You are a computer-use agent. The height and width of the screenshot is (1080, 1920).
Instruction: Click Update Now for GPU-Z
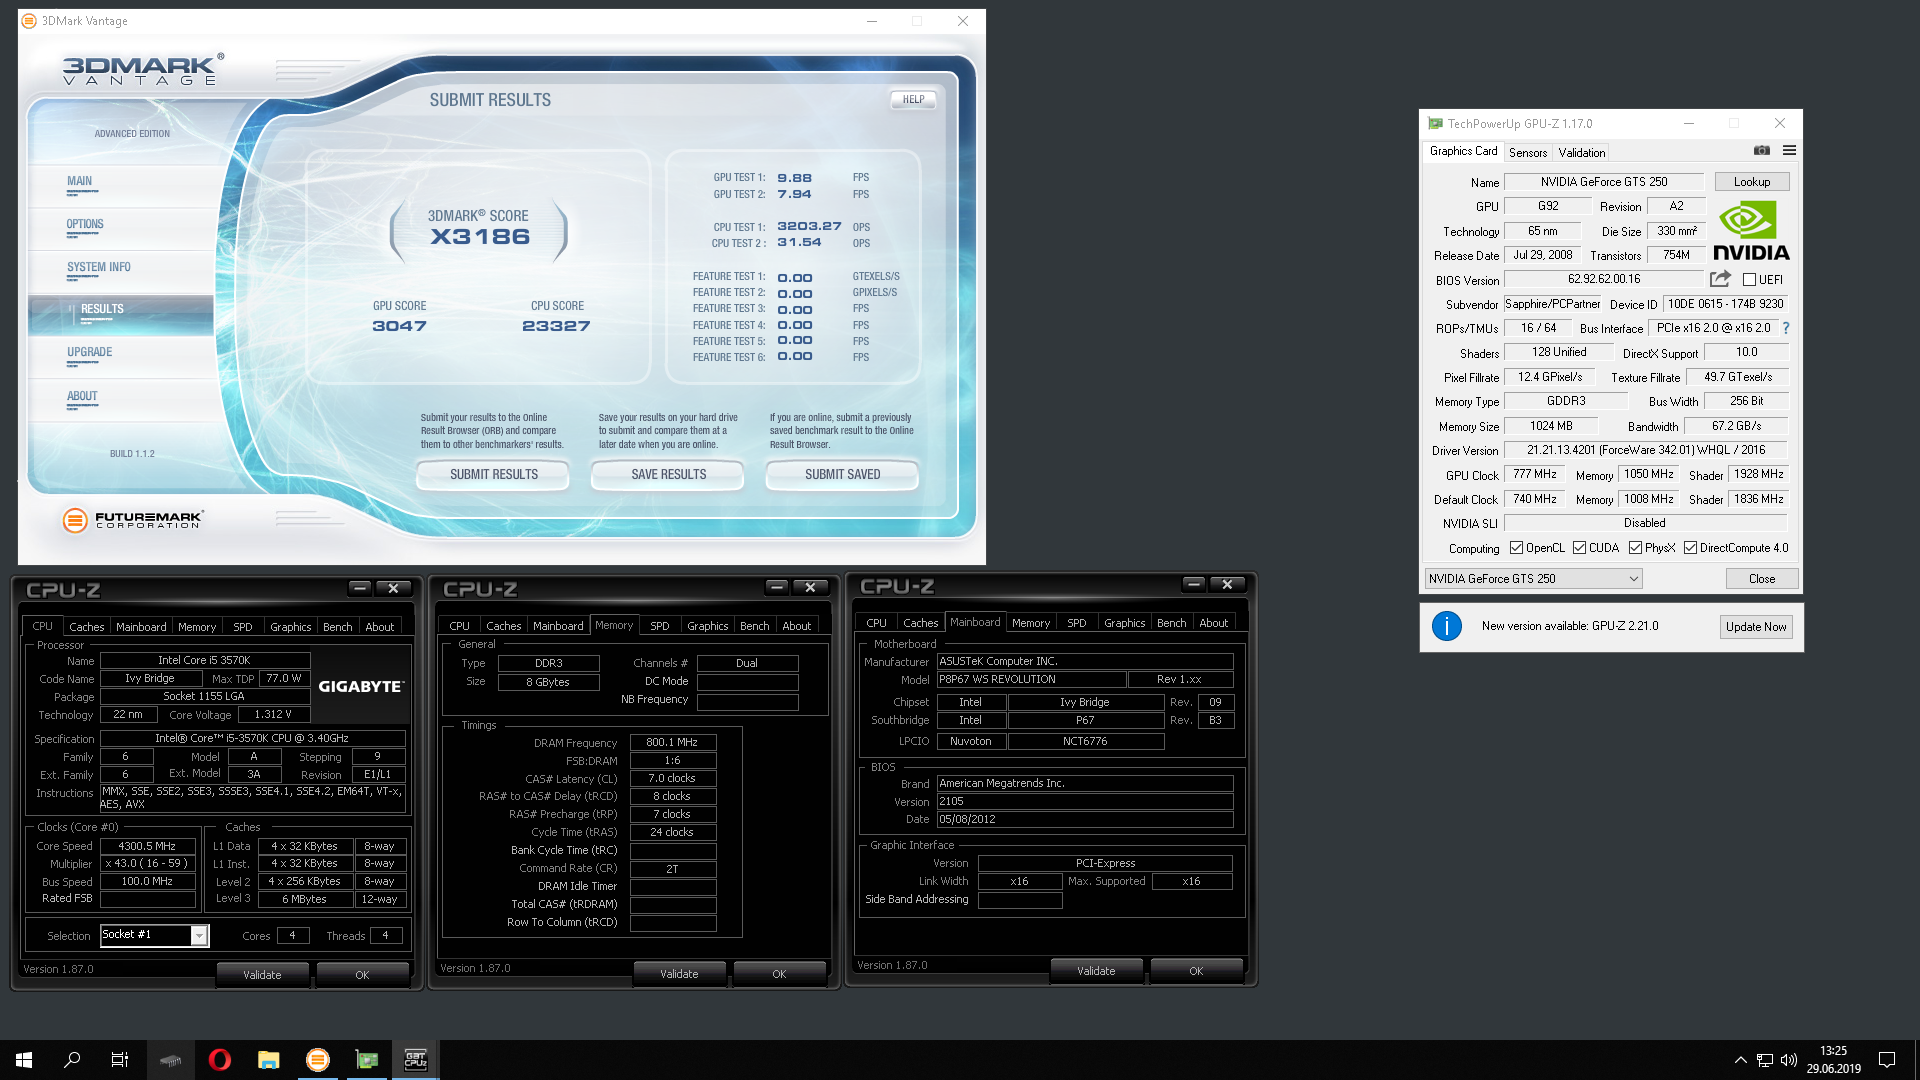click(x=1756, y=627)
